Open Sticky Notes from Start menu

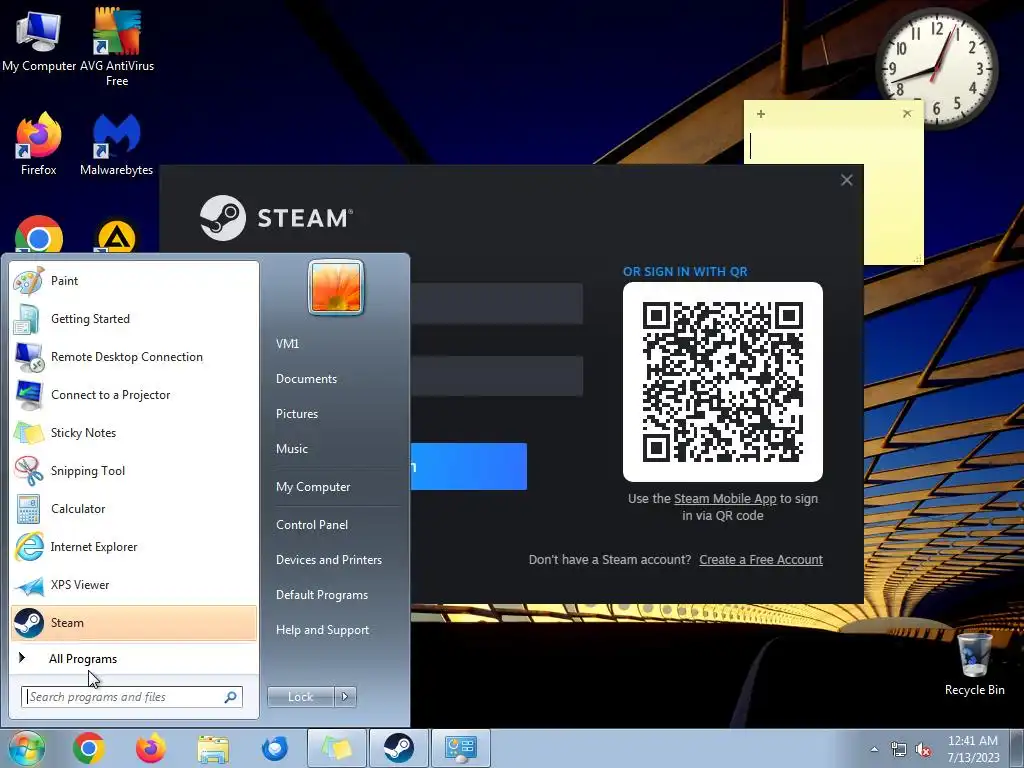134,432
